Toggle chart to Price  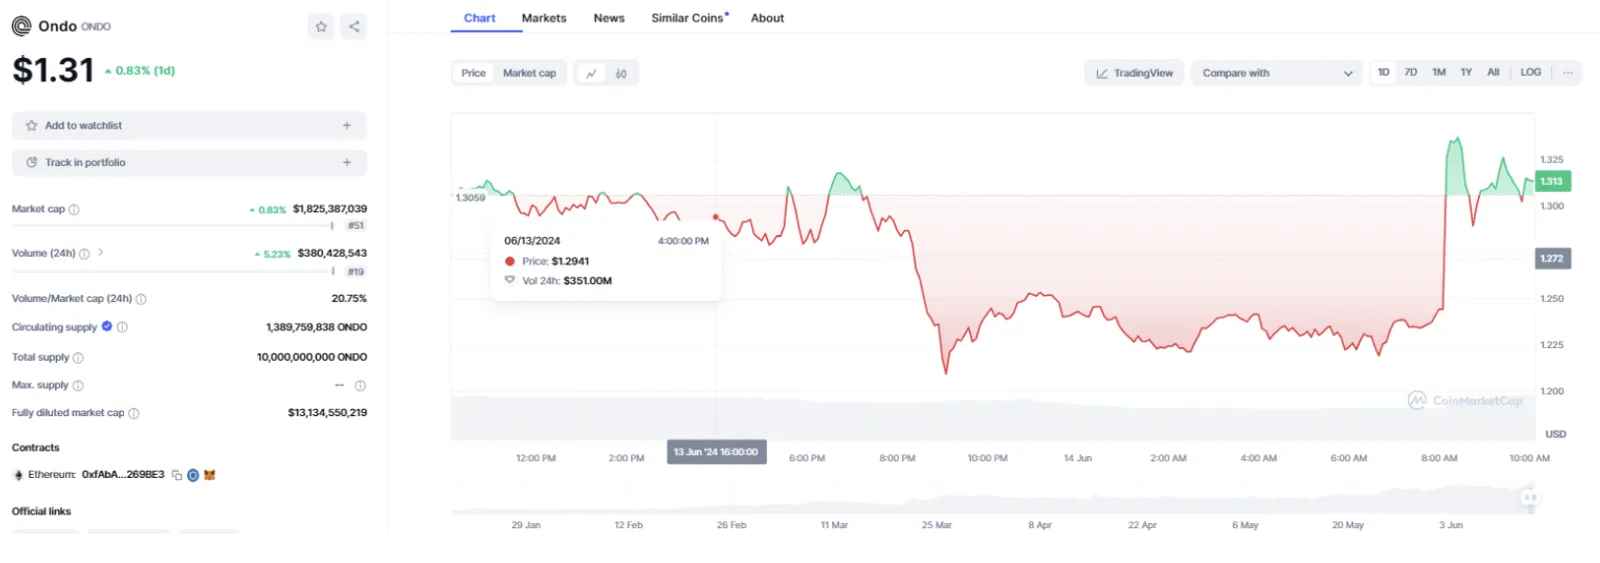(473, 73)
